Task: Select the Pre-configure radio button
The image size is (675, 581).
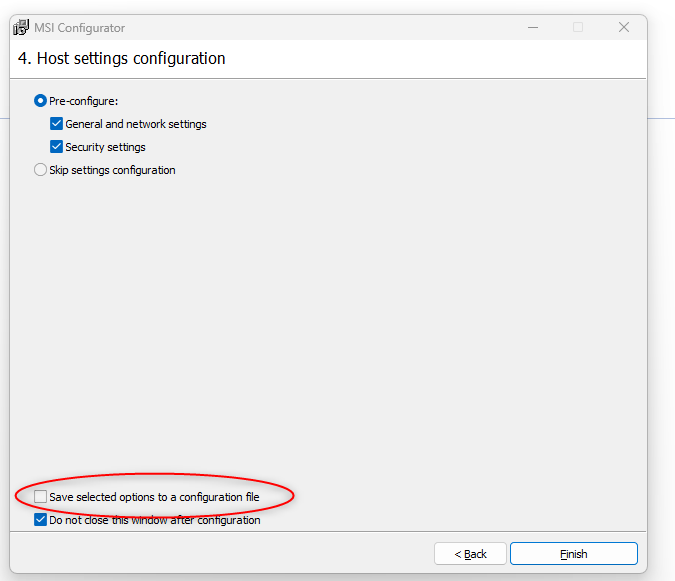Action: click(40, 101)
